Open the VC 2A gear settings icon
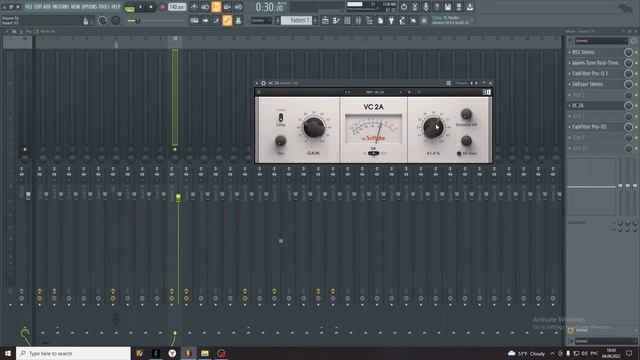 click(263, 83)
